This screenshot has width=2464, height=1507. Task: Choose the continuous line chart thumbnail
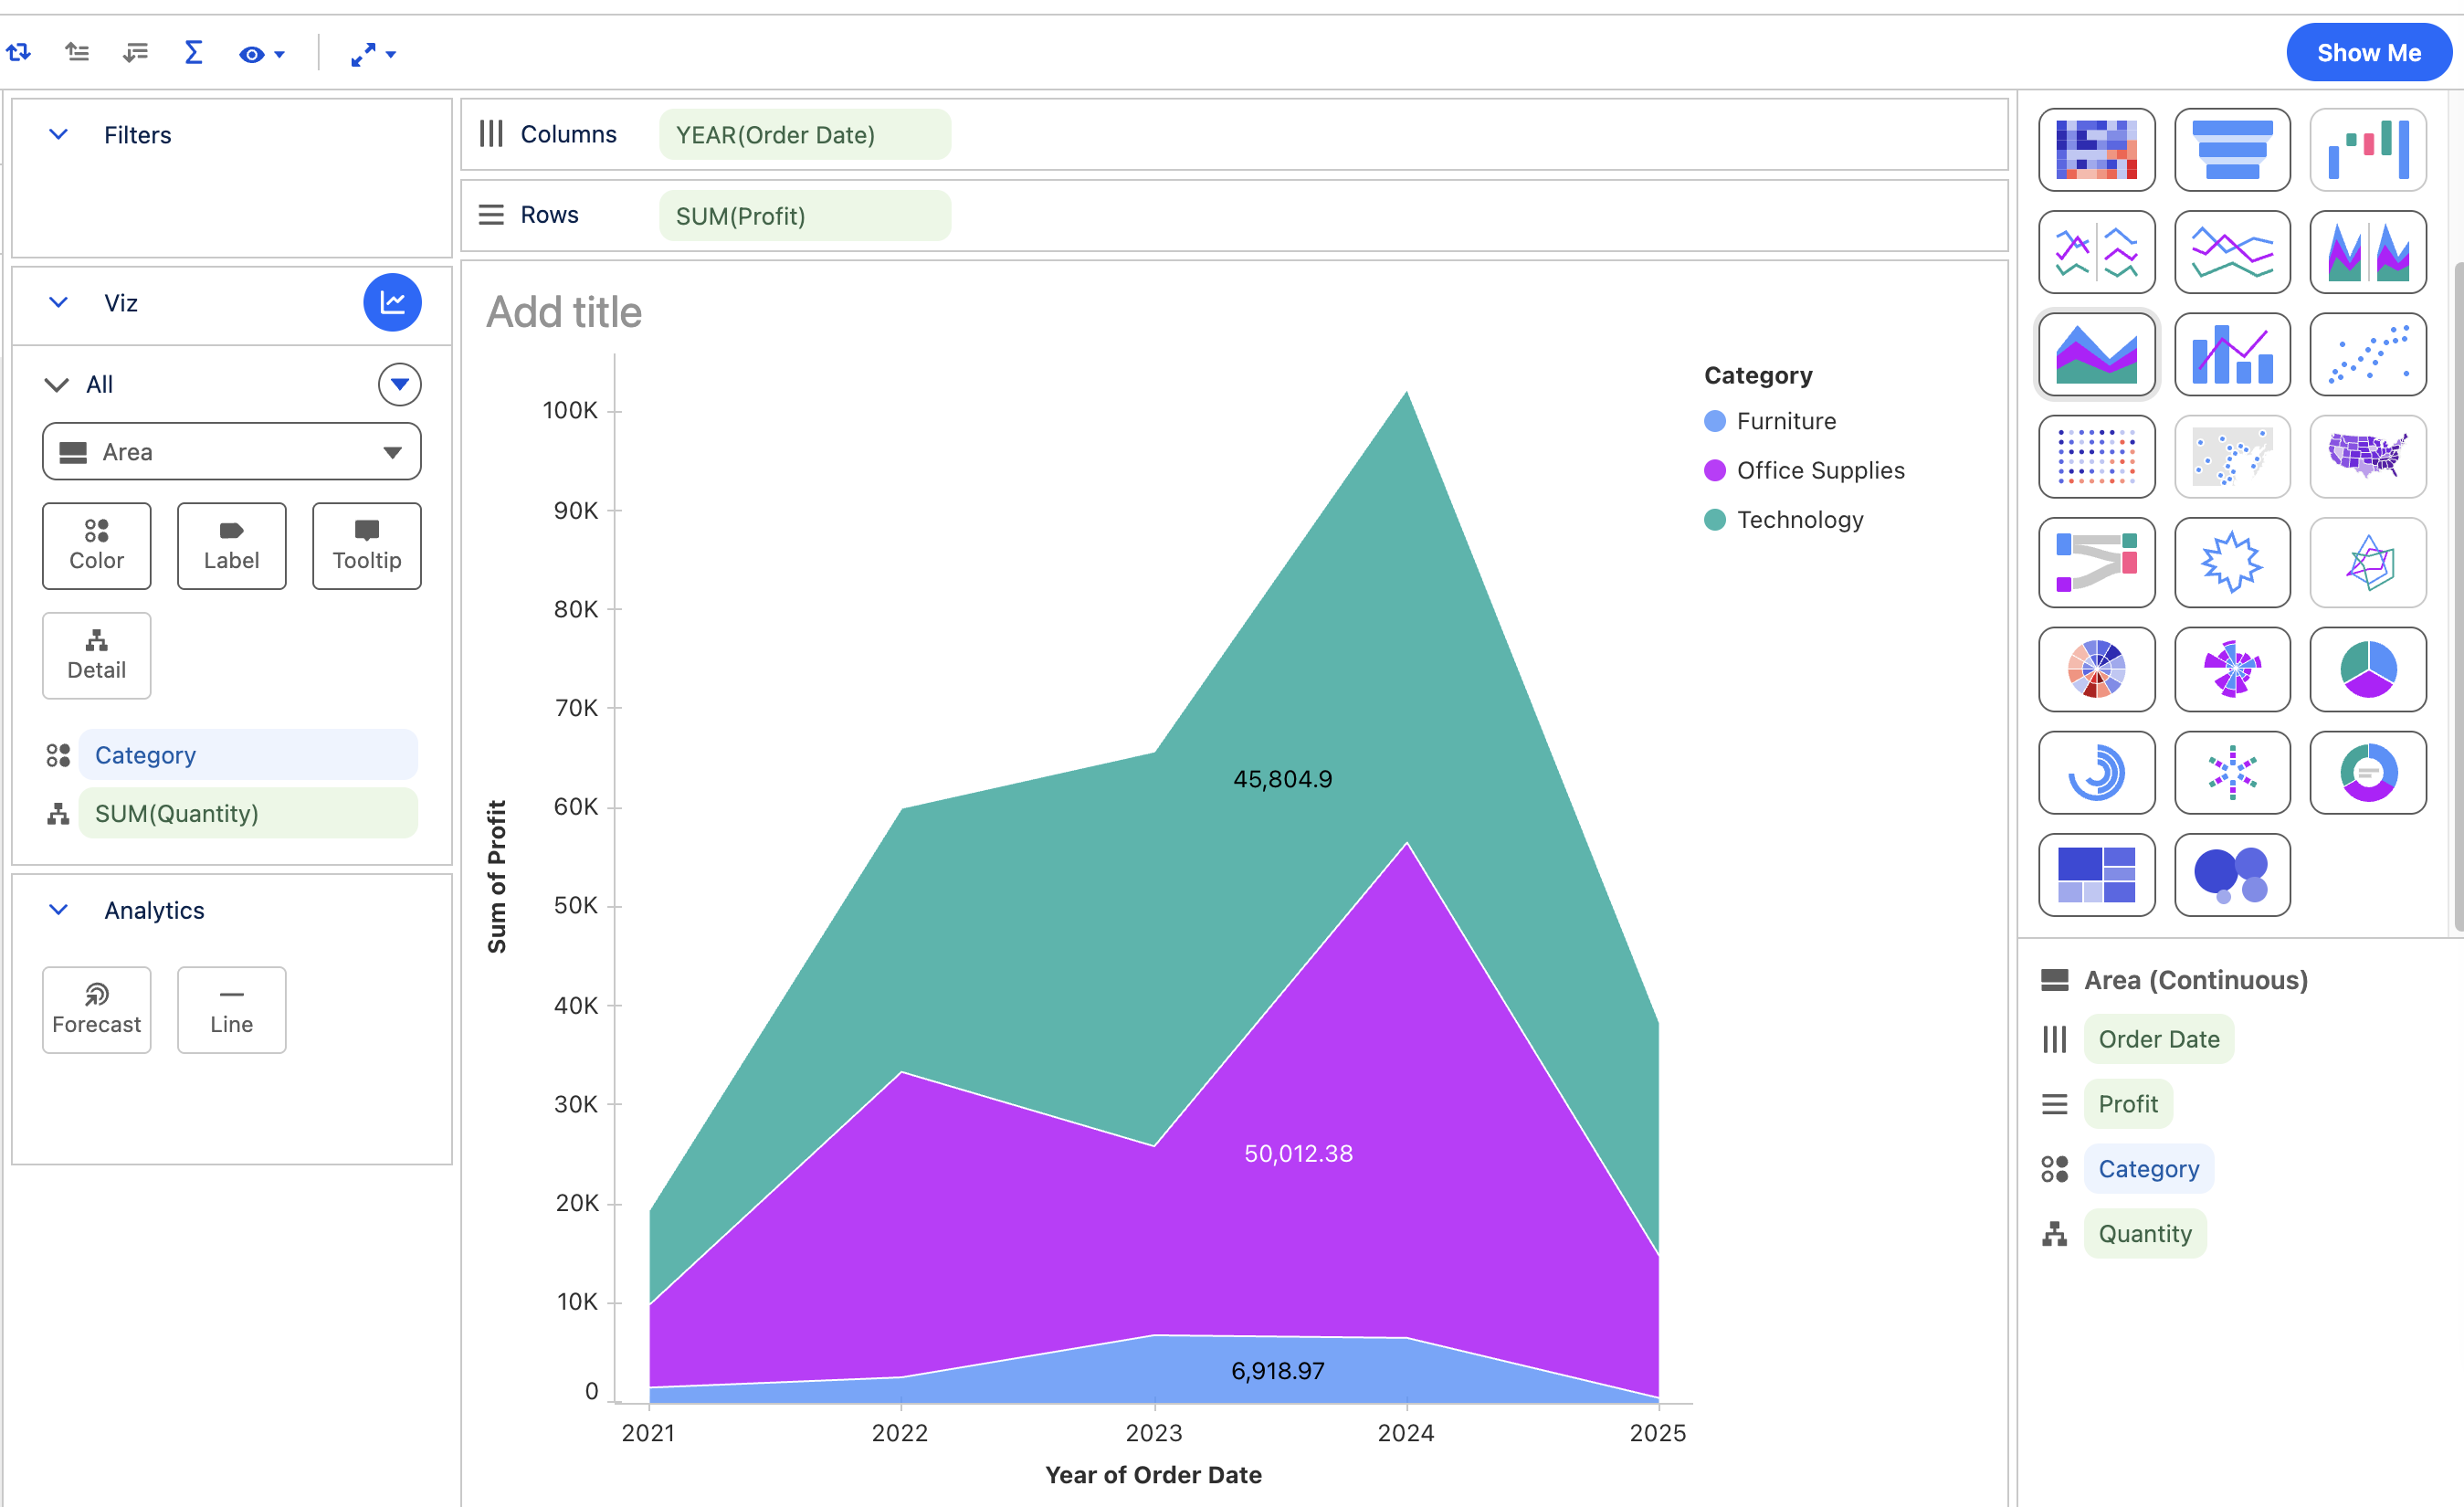2232,252
